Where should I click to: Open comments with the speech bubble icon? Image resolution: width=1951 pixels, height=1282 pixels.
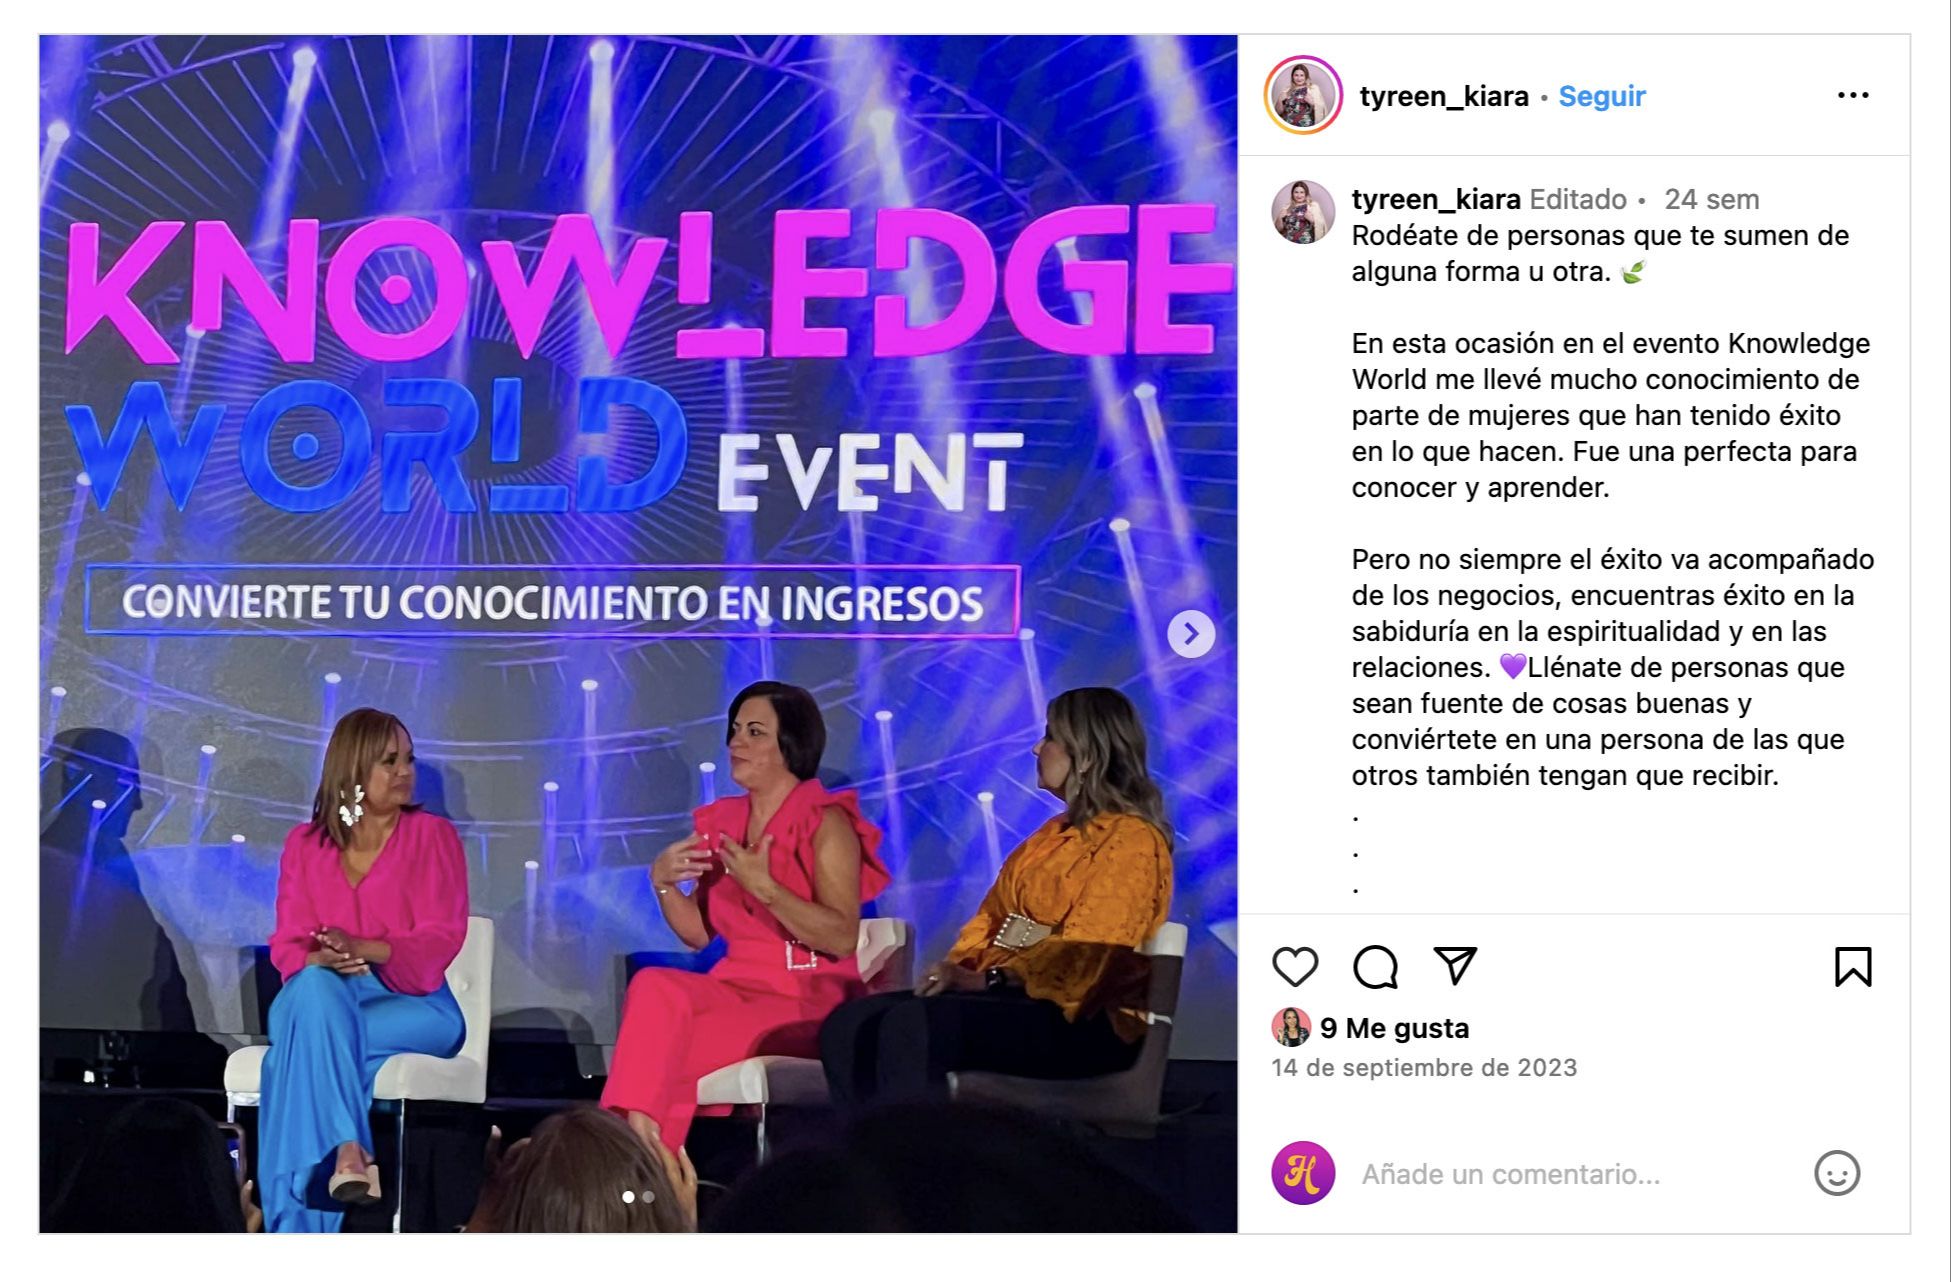1375,967
